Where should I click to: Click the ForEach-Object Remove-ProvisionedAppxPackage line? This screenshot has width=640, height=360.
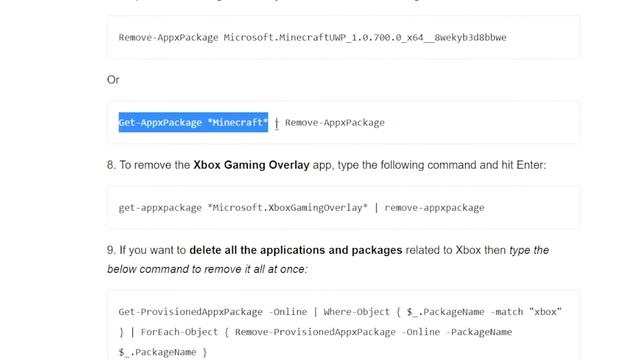tap(315, 332)
